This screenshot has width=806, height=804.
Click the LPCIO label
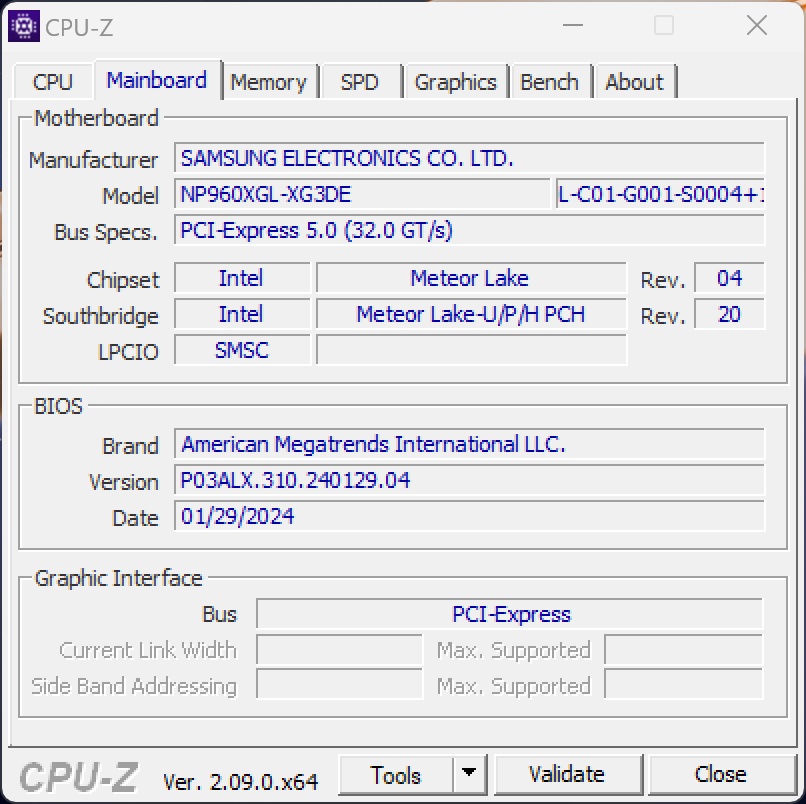(x=128, y=352)
